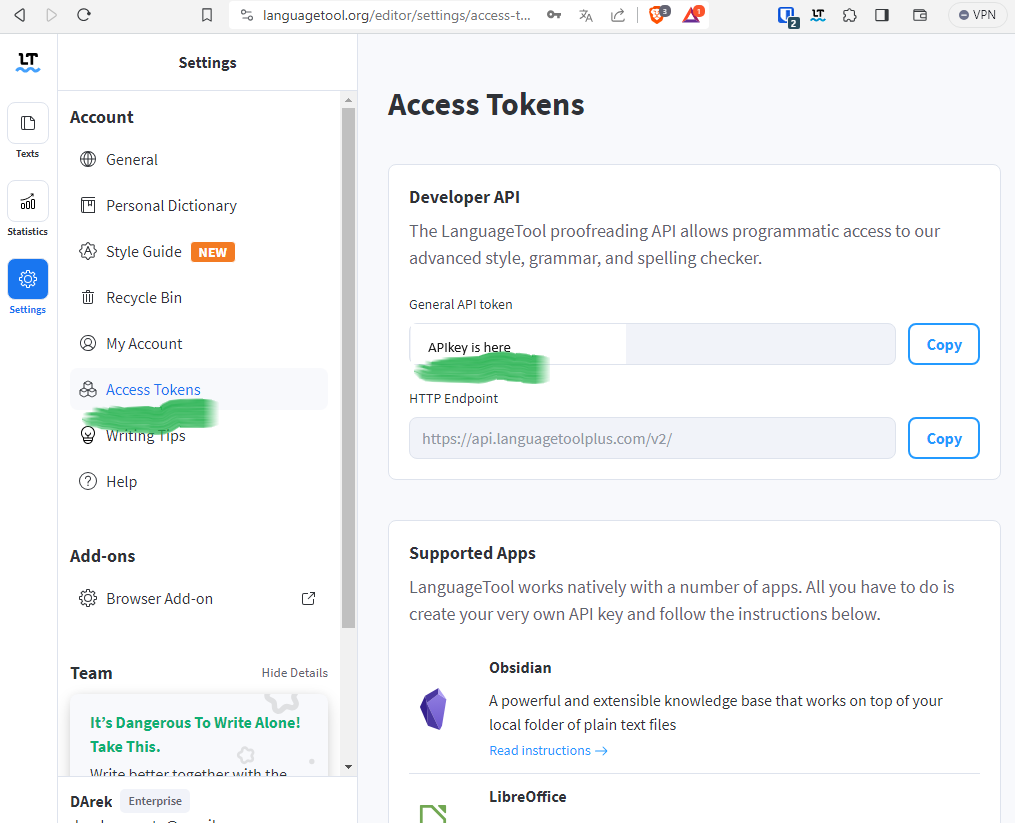Click the browser address bar URL

(x=396, y=15)
